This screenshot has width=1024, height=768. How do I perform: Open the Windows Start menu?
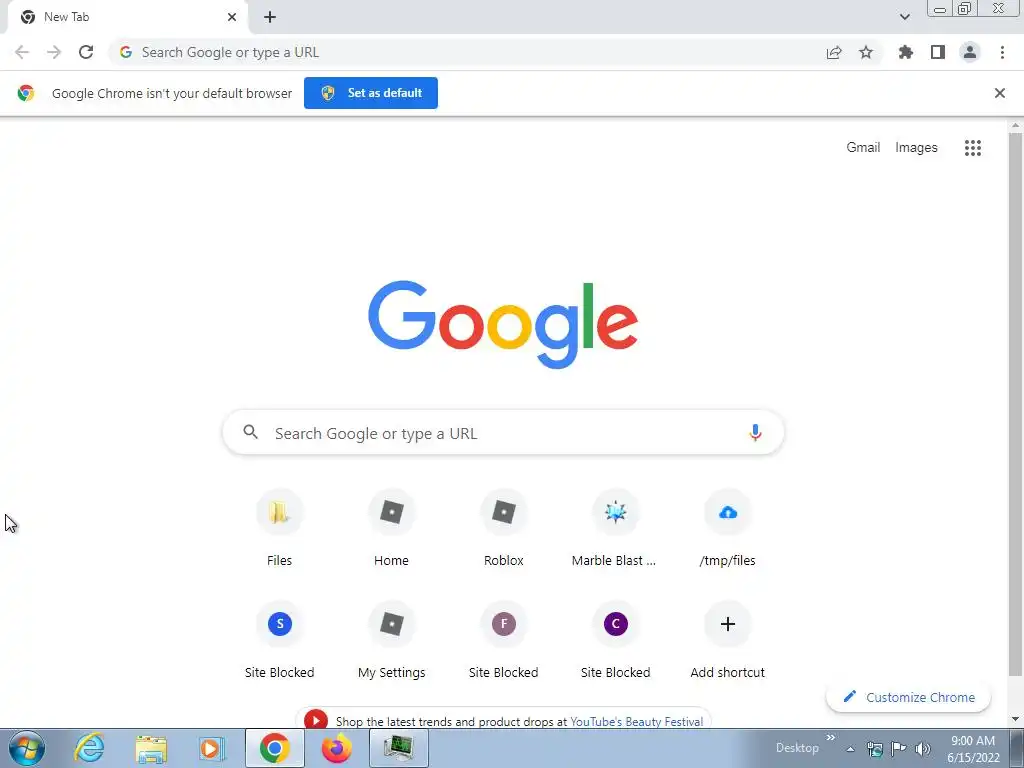(x=27, y=748)
